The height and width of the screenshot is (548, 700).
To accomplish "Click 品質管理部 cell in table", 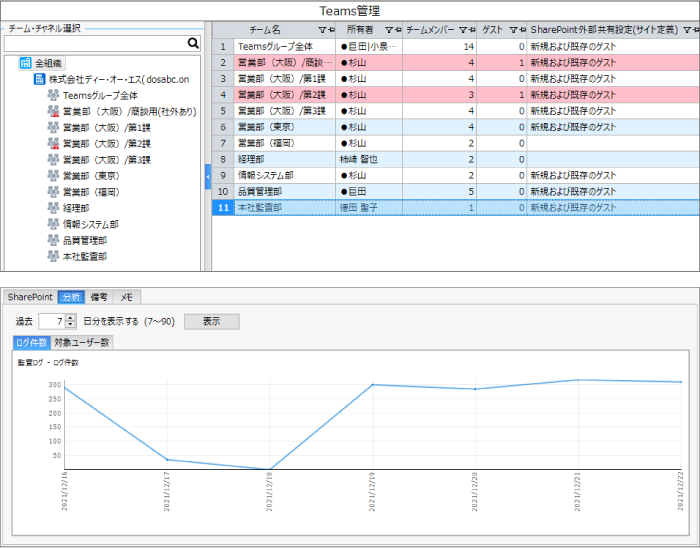I will point(285,191).
